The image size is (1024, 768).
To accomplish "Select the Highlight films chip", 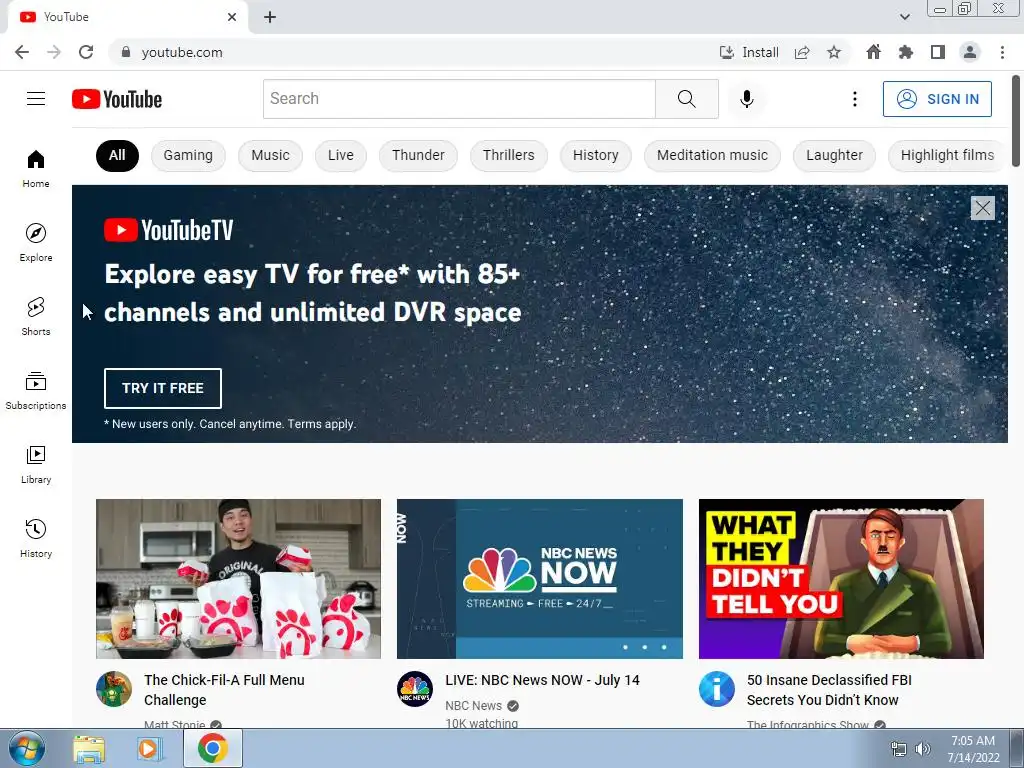I will (x=947, y=155).
